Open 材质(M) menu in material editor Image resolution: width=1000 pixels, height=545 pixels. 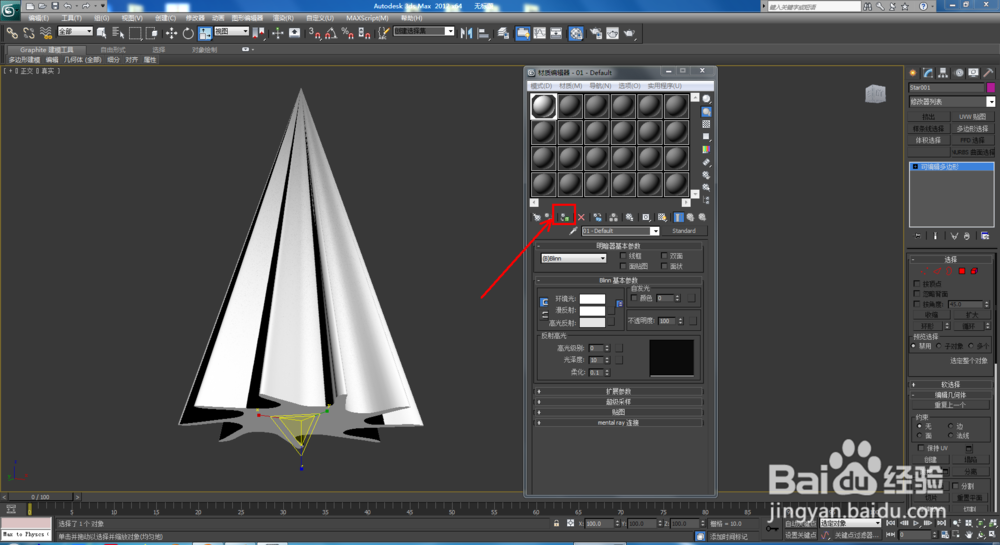570,85
